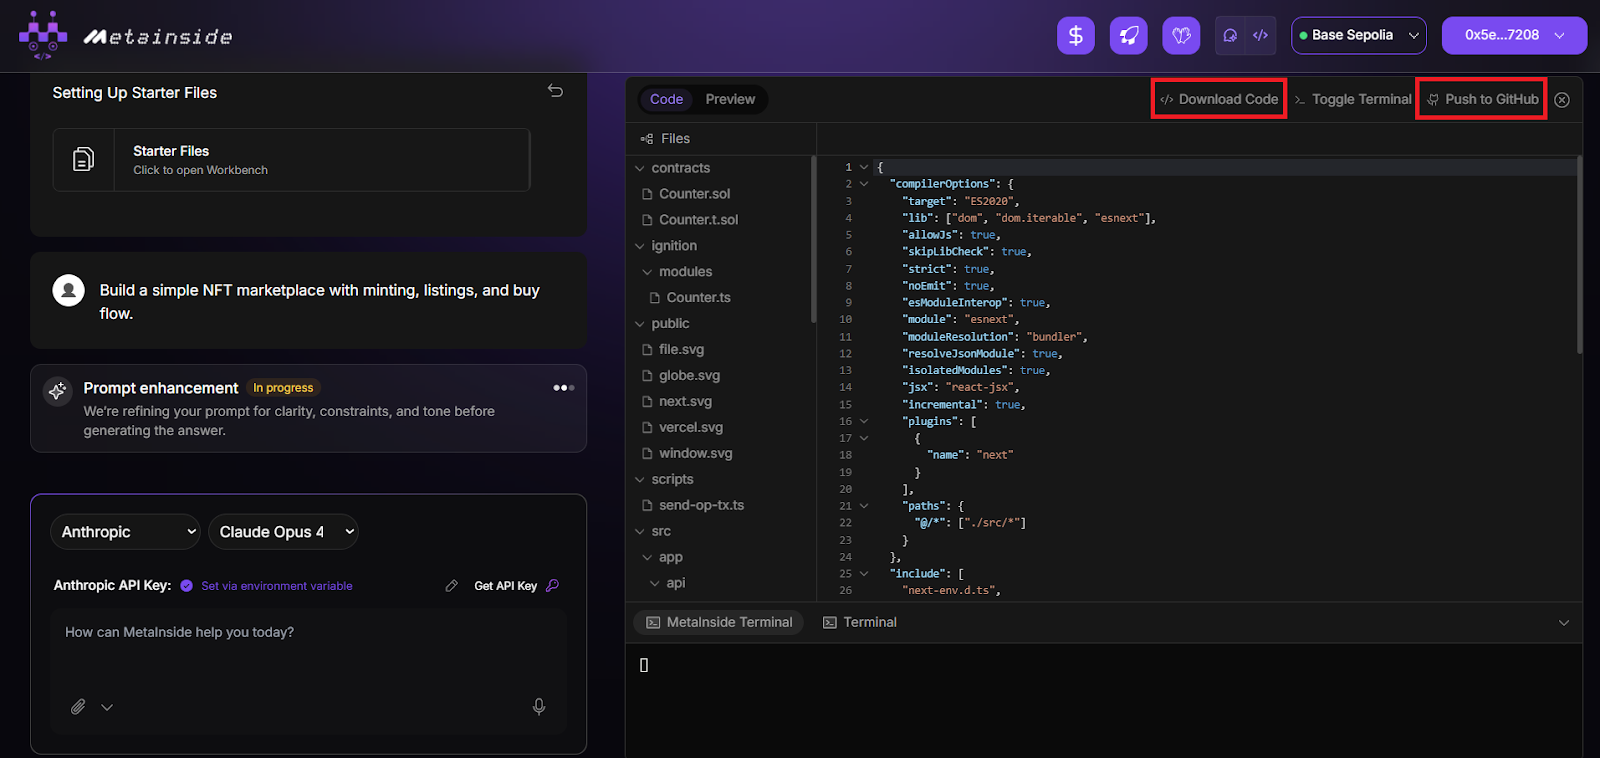The height and width of the screenshot is (758, 1600).
Task: Select the MetaInside Terminal tab
Action: tap(719, 622)
